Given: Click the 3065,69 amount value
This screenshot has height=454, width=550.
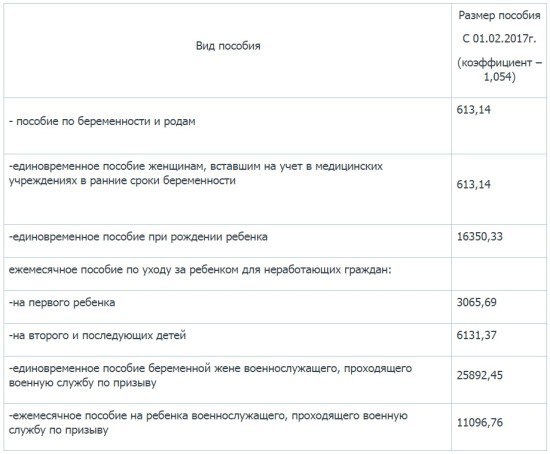Looking at the screenshot, I should point(476,302).
